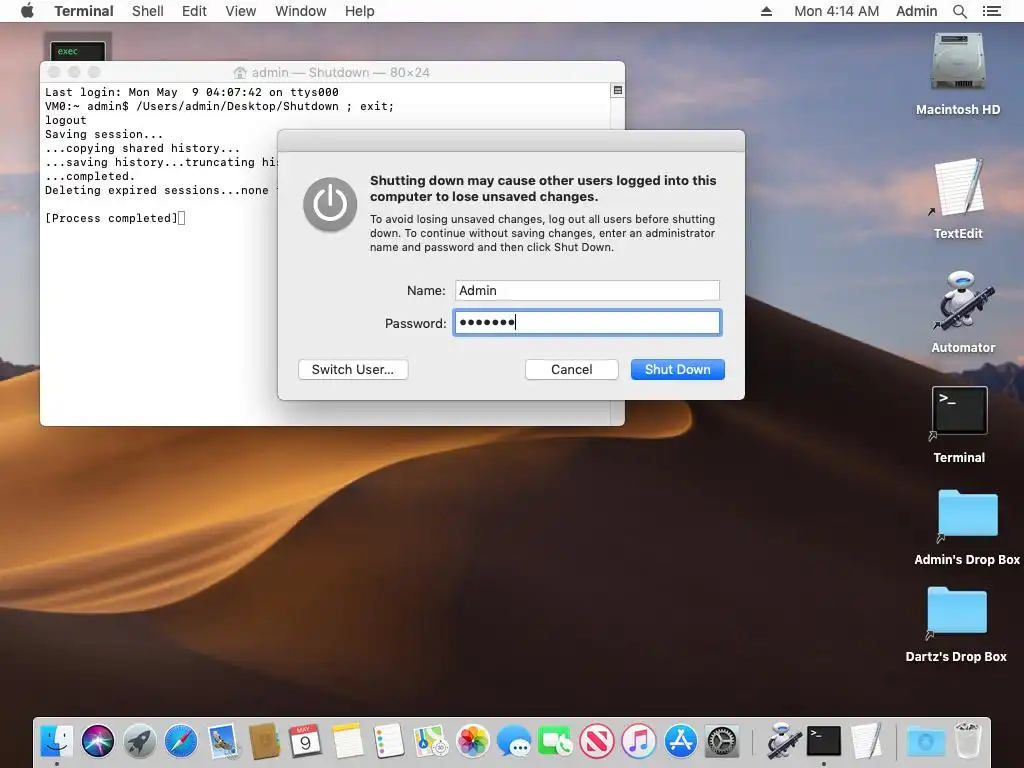
Task: Select Admin's Drop Box folder
Action: click(x=967, y=516)
